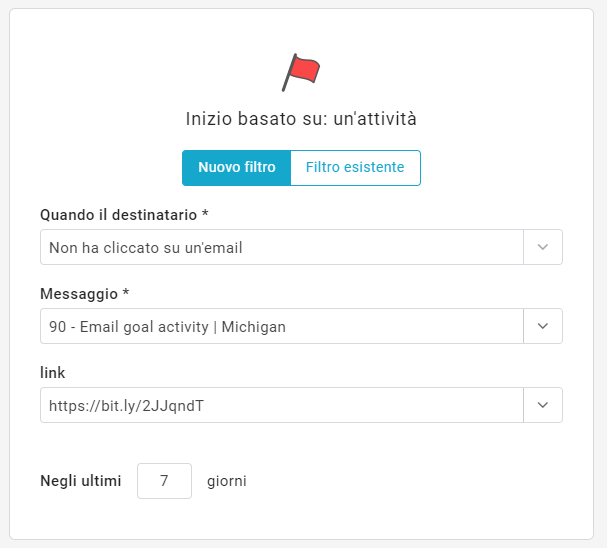607x548 pixels.
Task: Click the "Negli ultimi" label
Action: [x=81, y=481]
